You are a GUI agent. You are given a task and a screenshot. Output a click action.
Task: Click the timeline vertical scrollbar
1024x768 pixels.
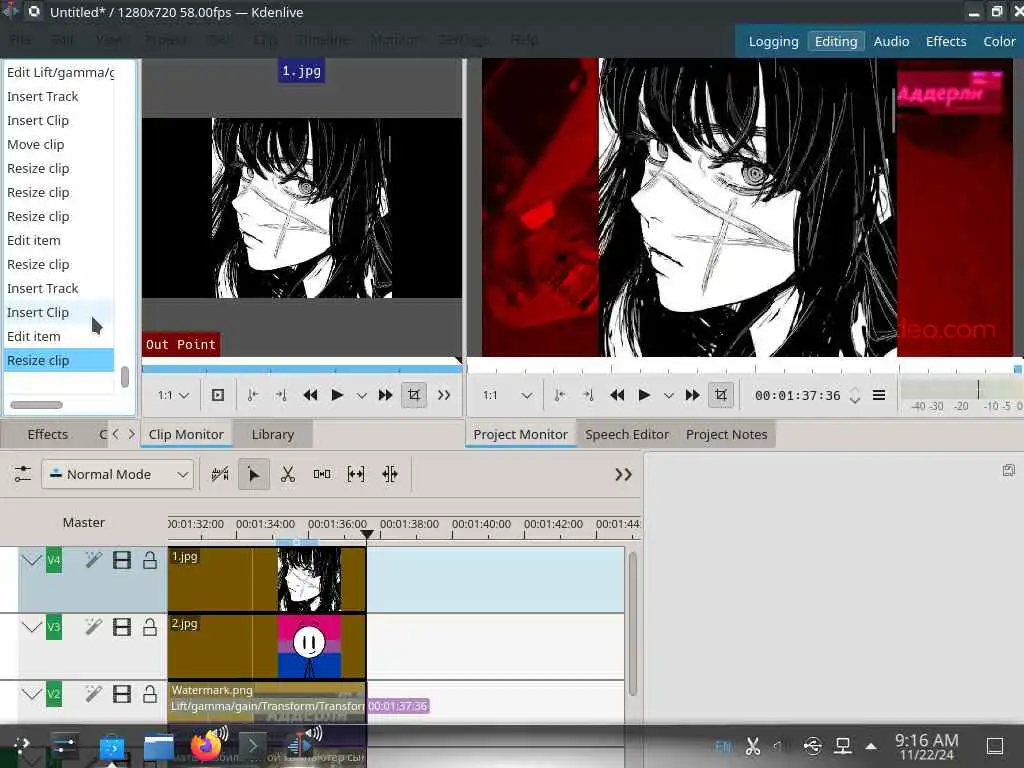tap(632, 624)
